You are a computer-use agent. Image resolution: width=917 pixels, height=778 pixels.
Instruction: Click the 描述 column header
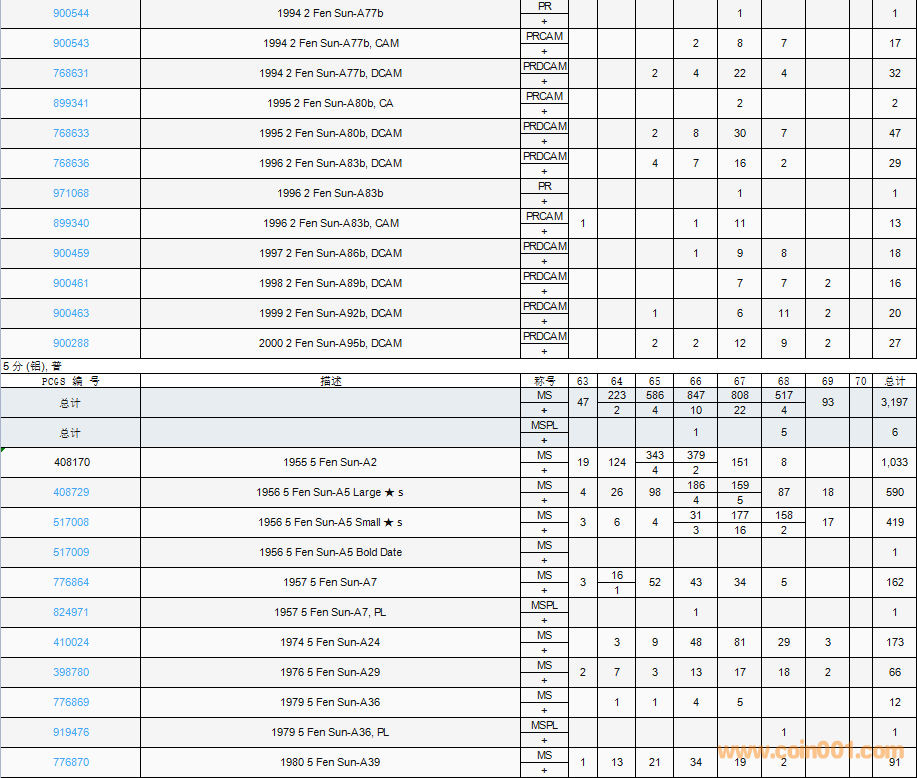330,381
